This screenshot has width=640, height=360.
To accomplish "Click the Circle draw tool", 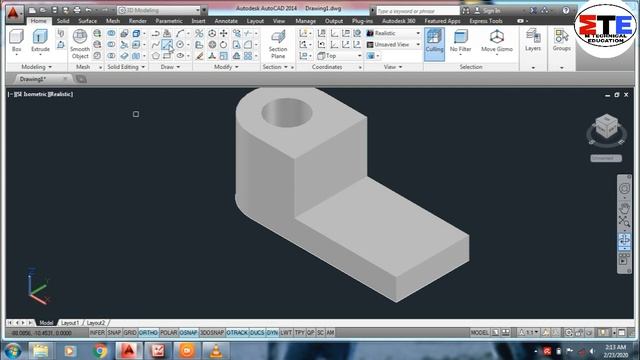I will coord(180,44).
